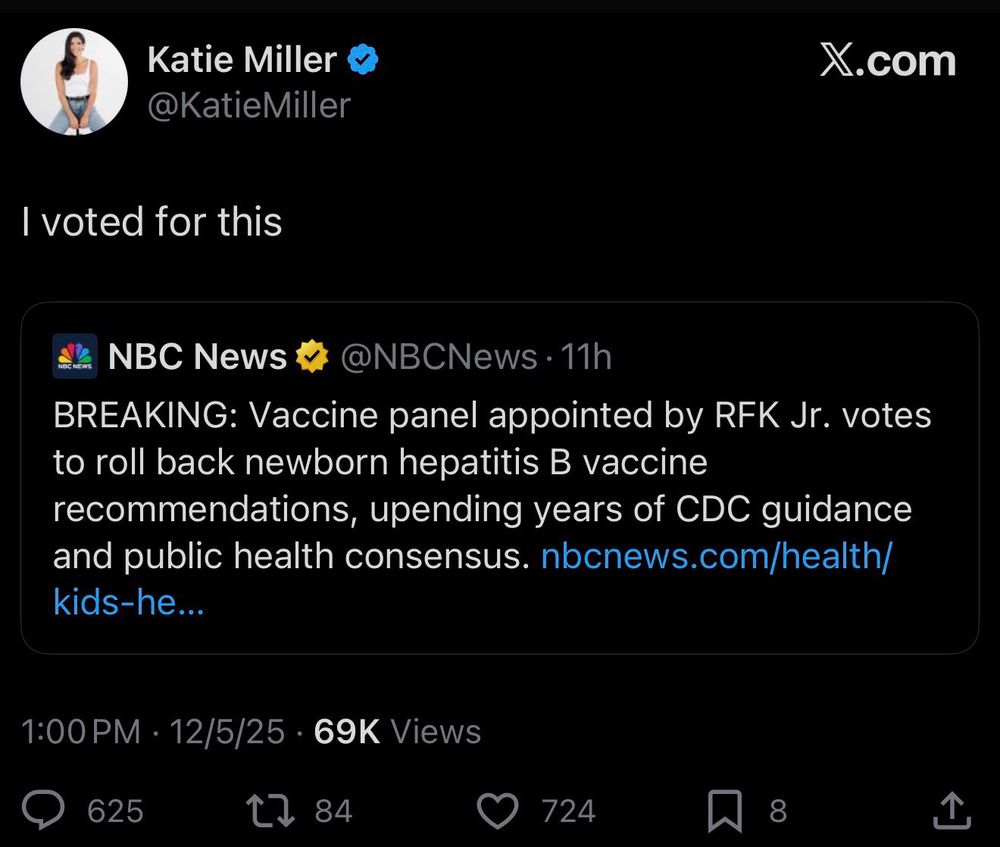This screenshot has width=1000, height=847.
Task: Open Katie Miller's profile photo
Action: click(74, 81)
